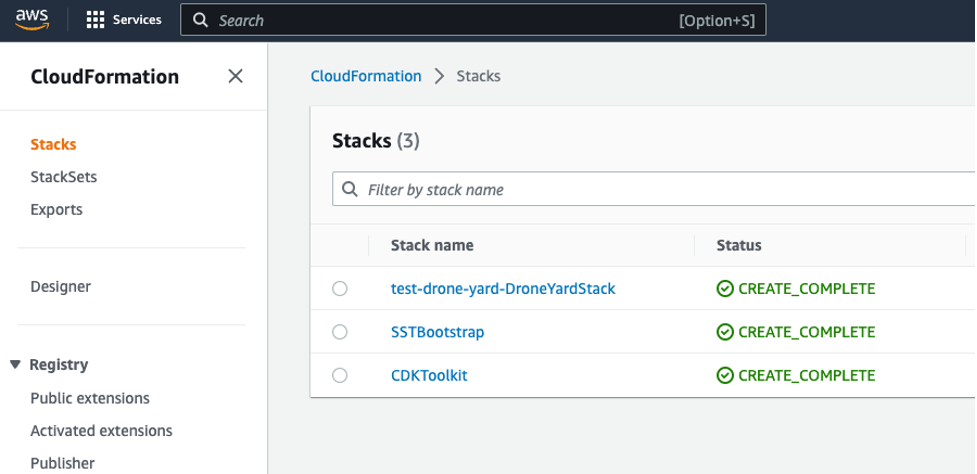Select the CDKToolkit stack radio button
977x474 pixels.
click(x=340, y=376)
